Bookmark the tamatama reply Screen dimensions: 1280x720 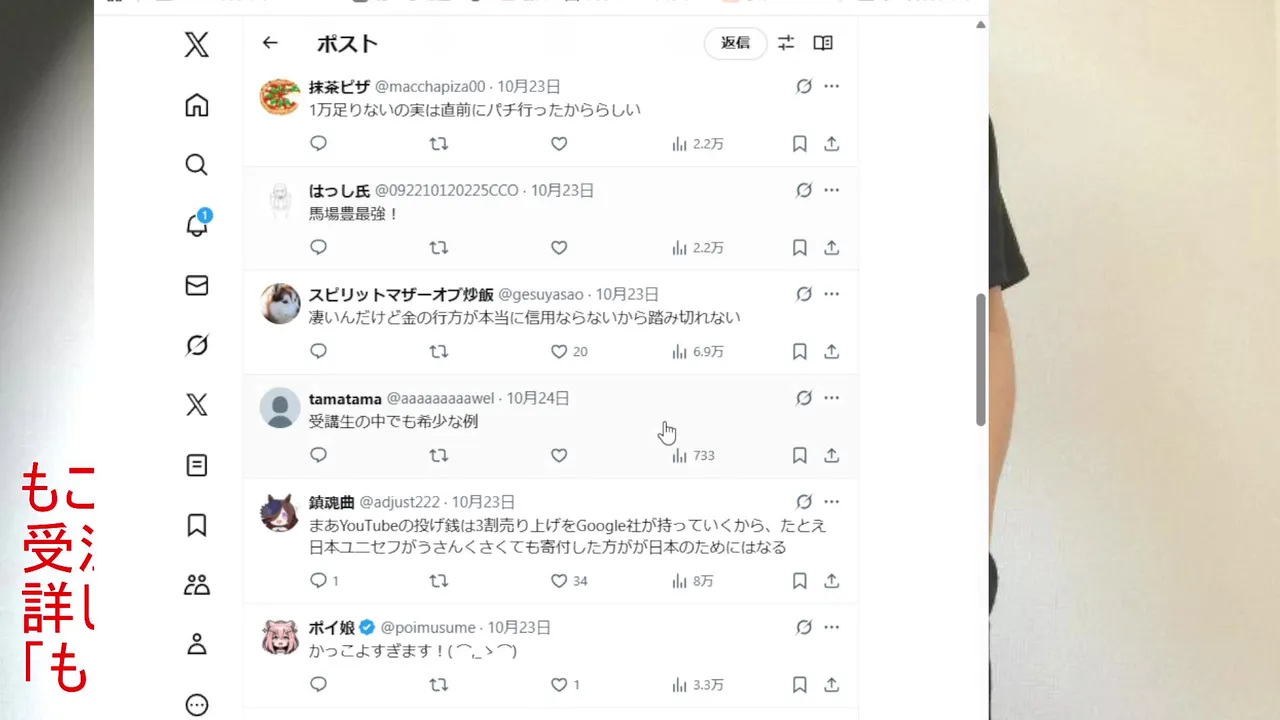pyautogui.click(x=800, y=456)
